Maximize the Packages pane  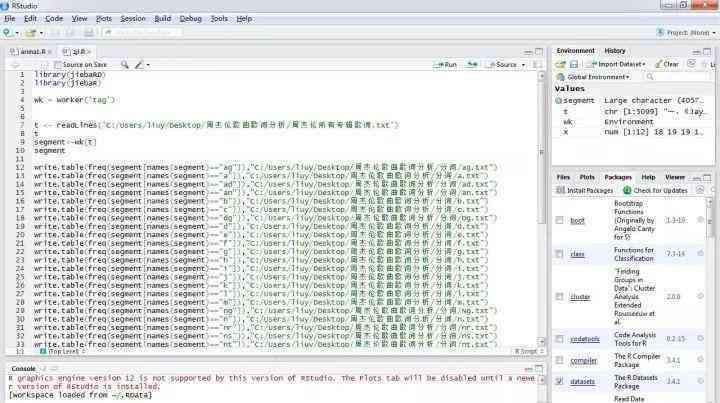[707, 178]
